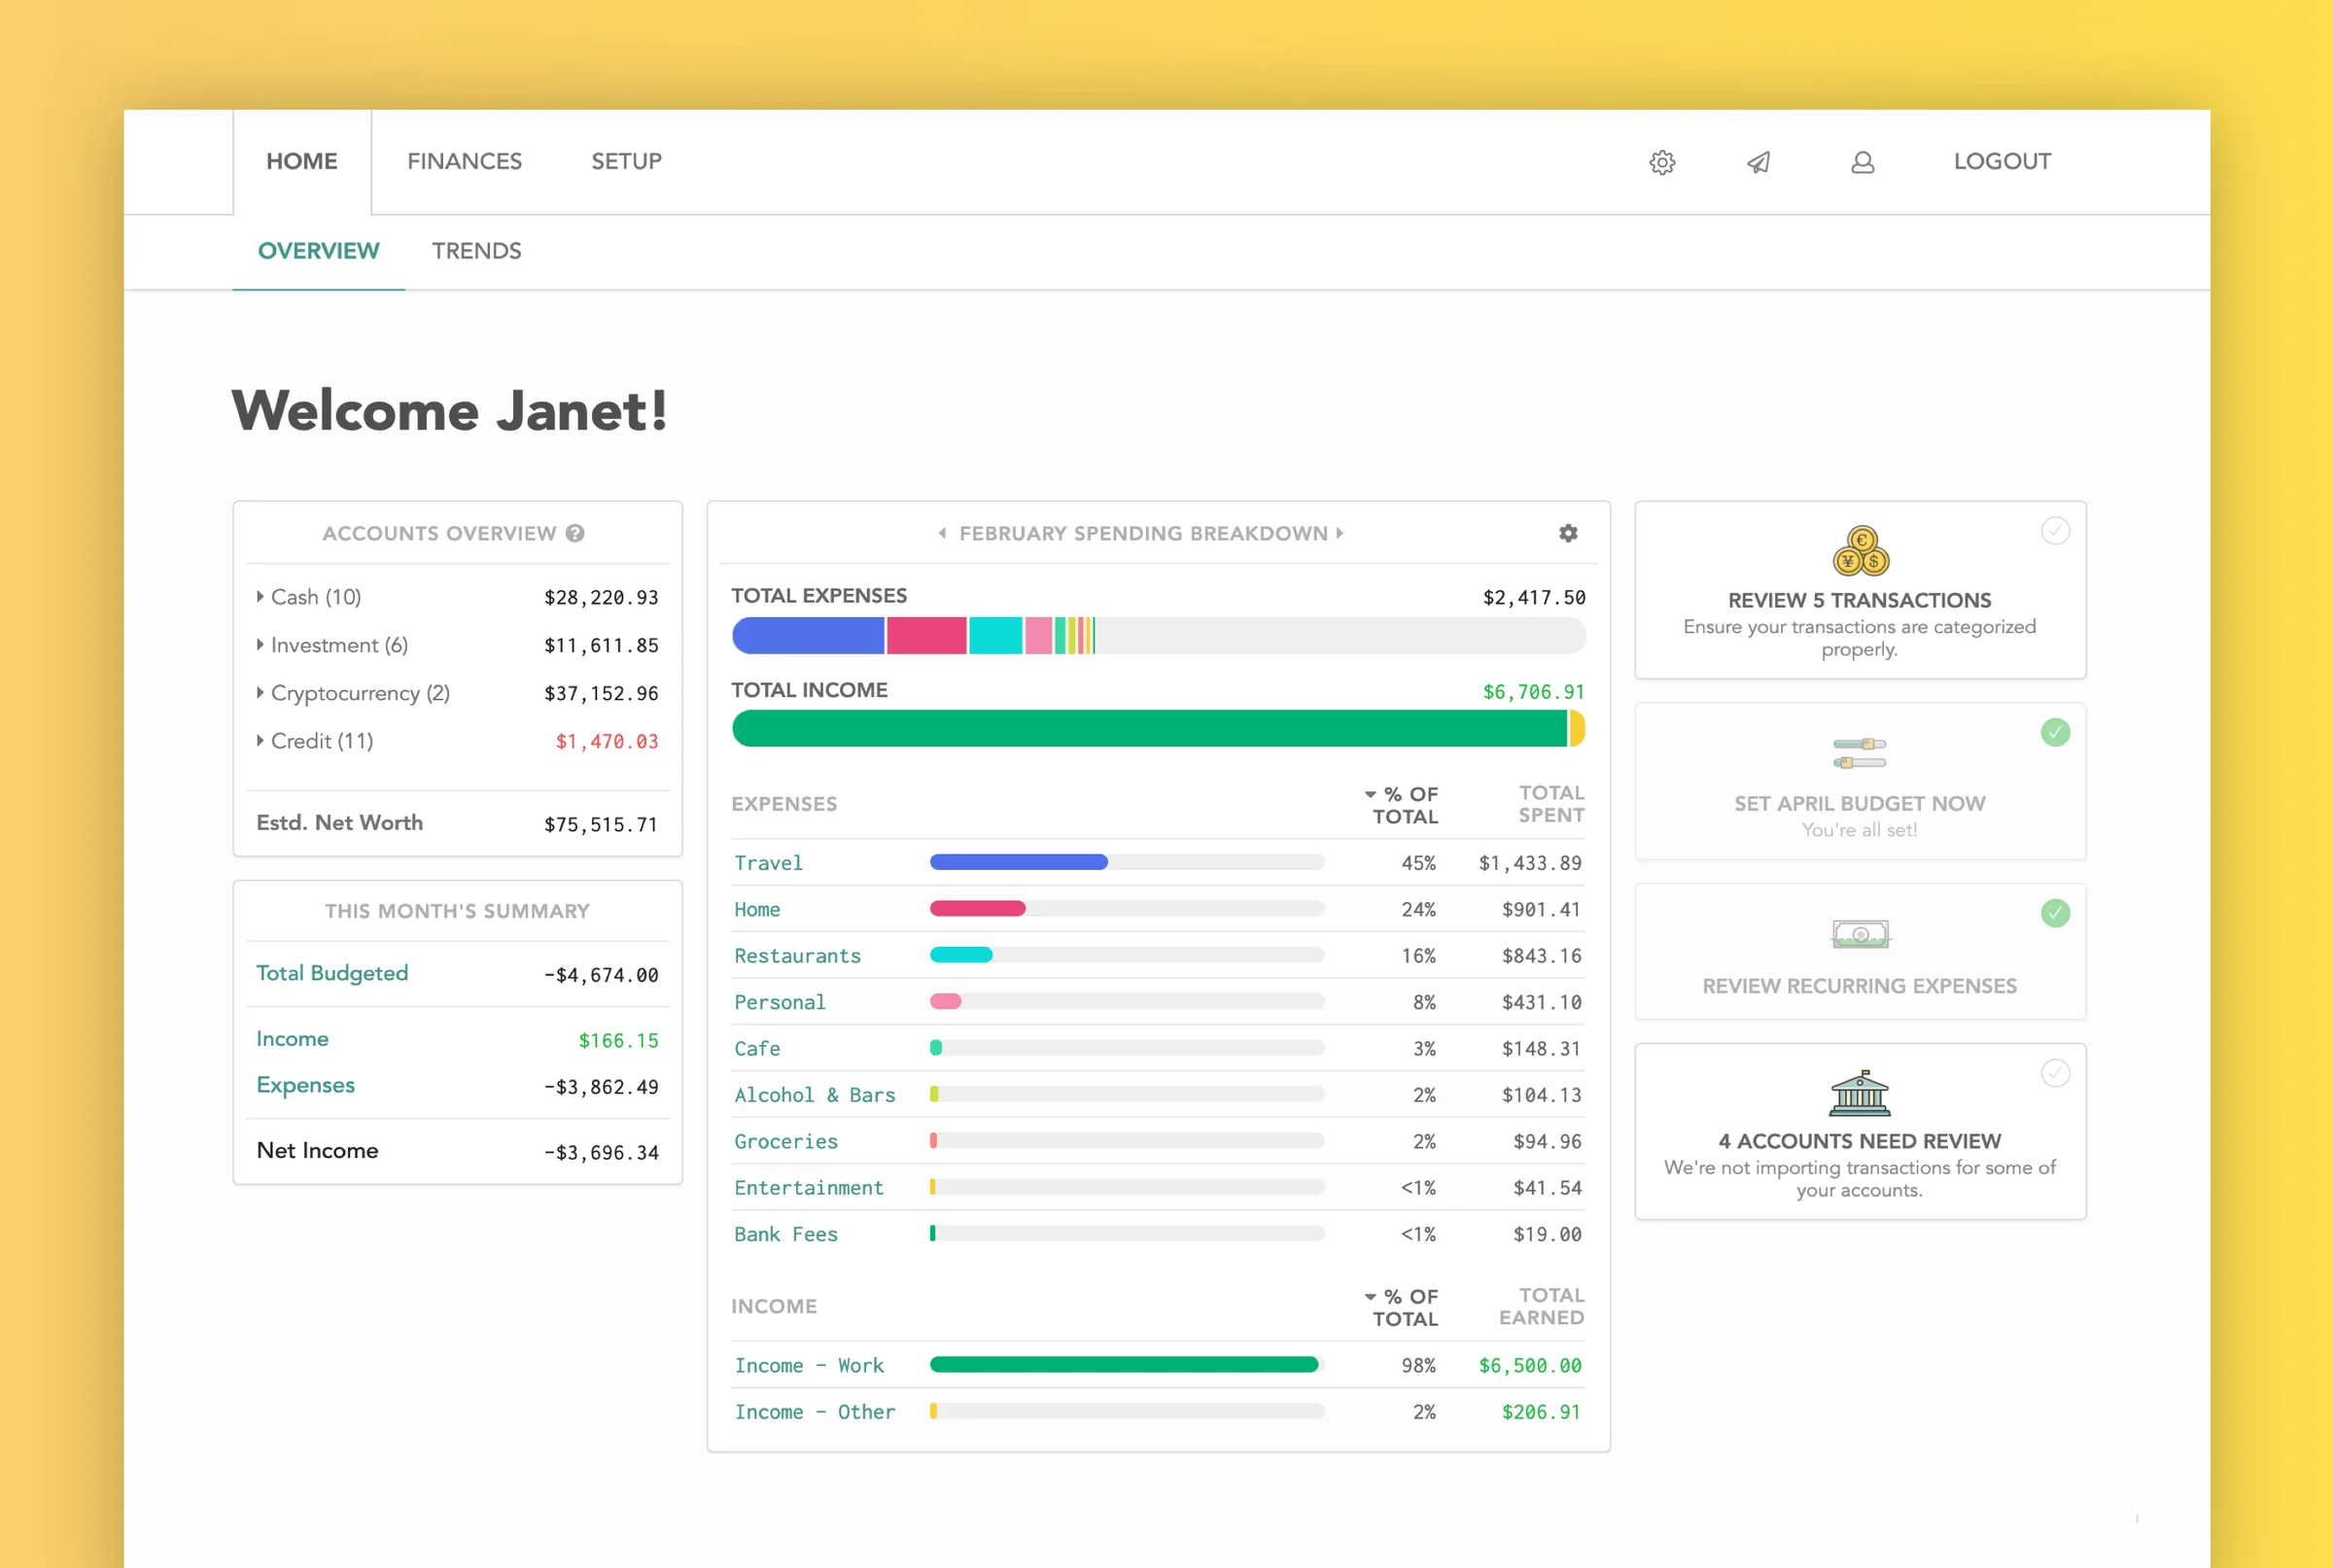
Task: Click the paper plane send icon
Action: [x=1759, y=162]
